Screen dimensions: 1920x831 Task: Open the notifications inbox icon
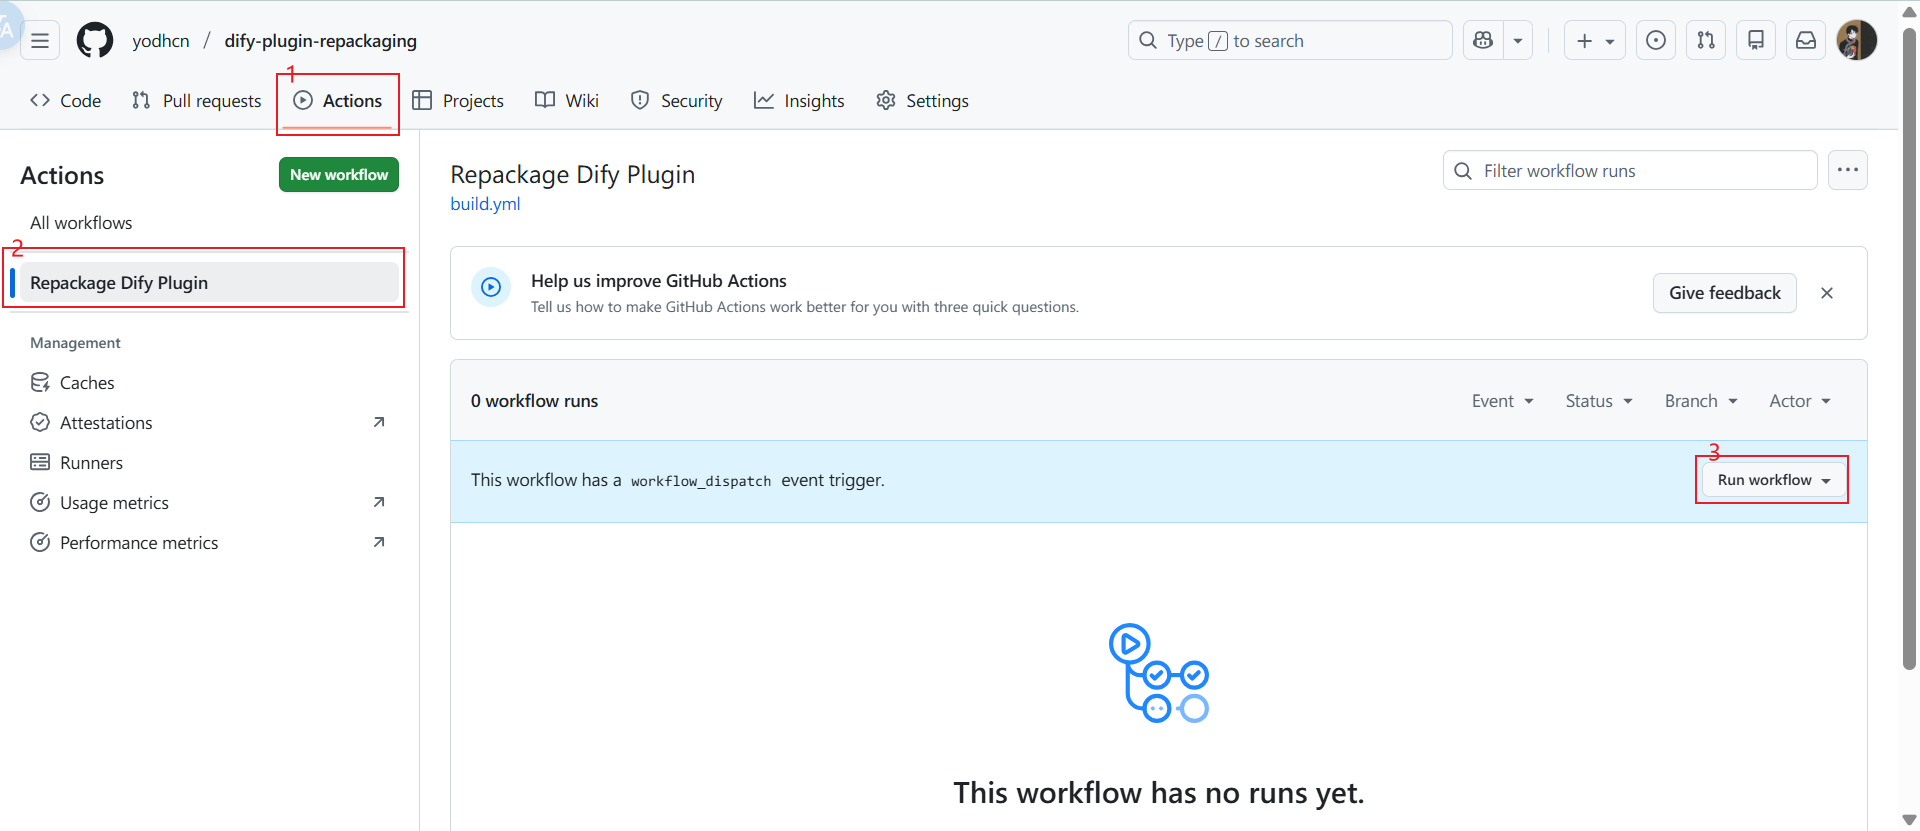[x=1806, y=41]
